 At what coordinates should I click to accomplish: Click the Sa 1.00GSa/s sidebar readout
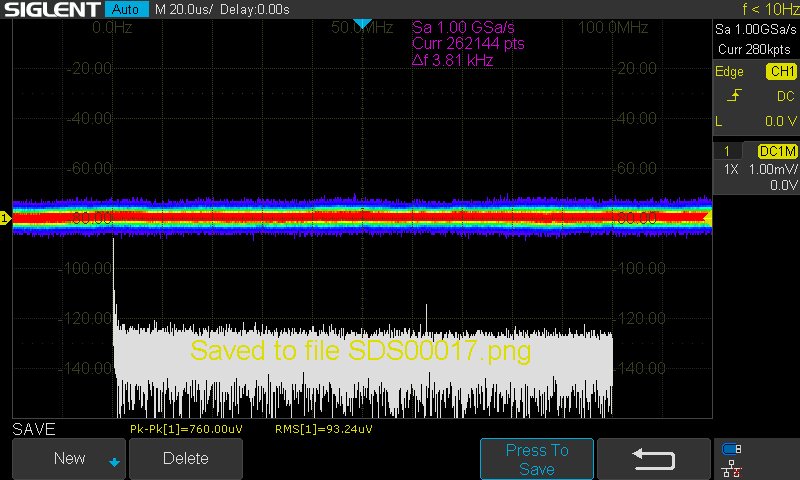(x=755, y=30)
